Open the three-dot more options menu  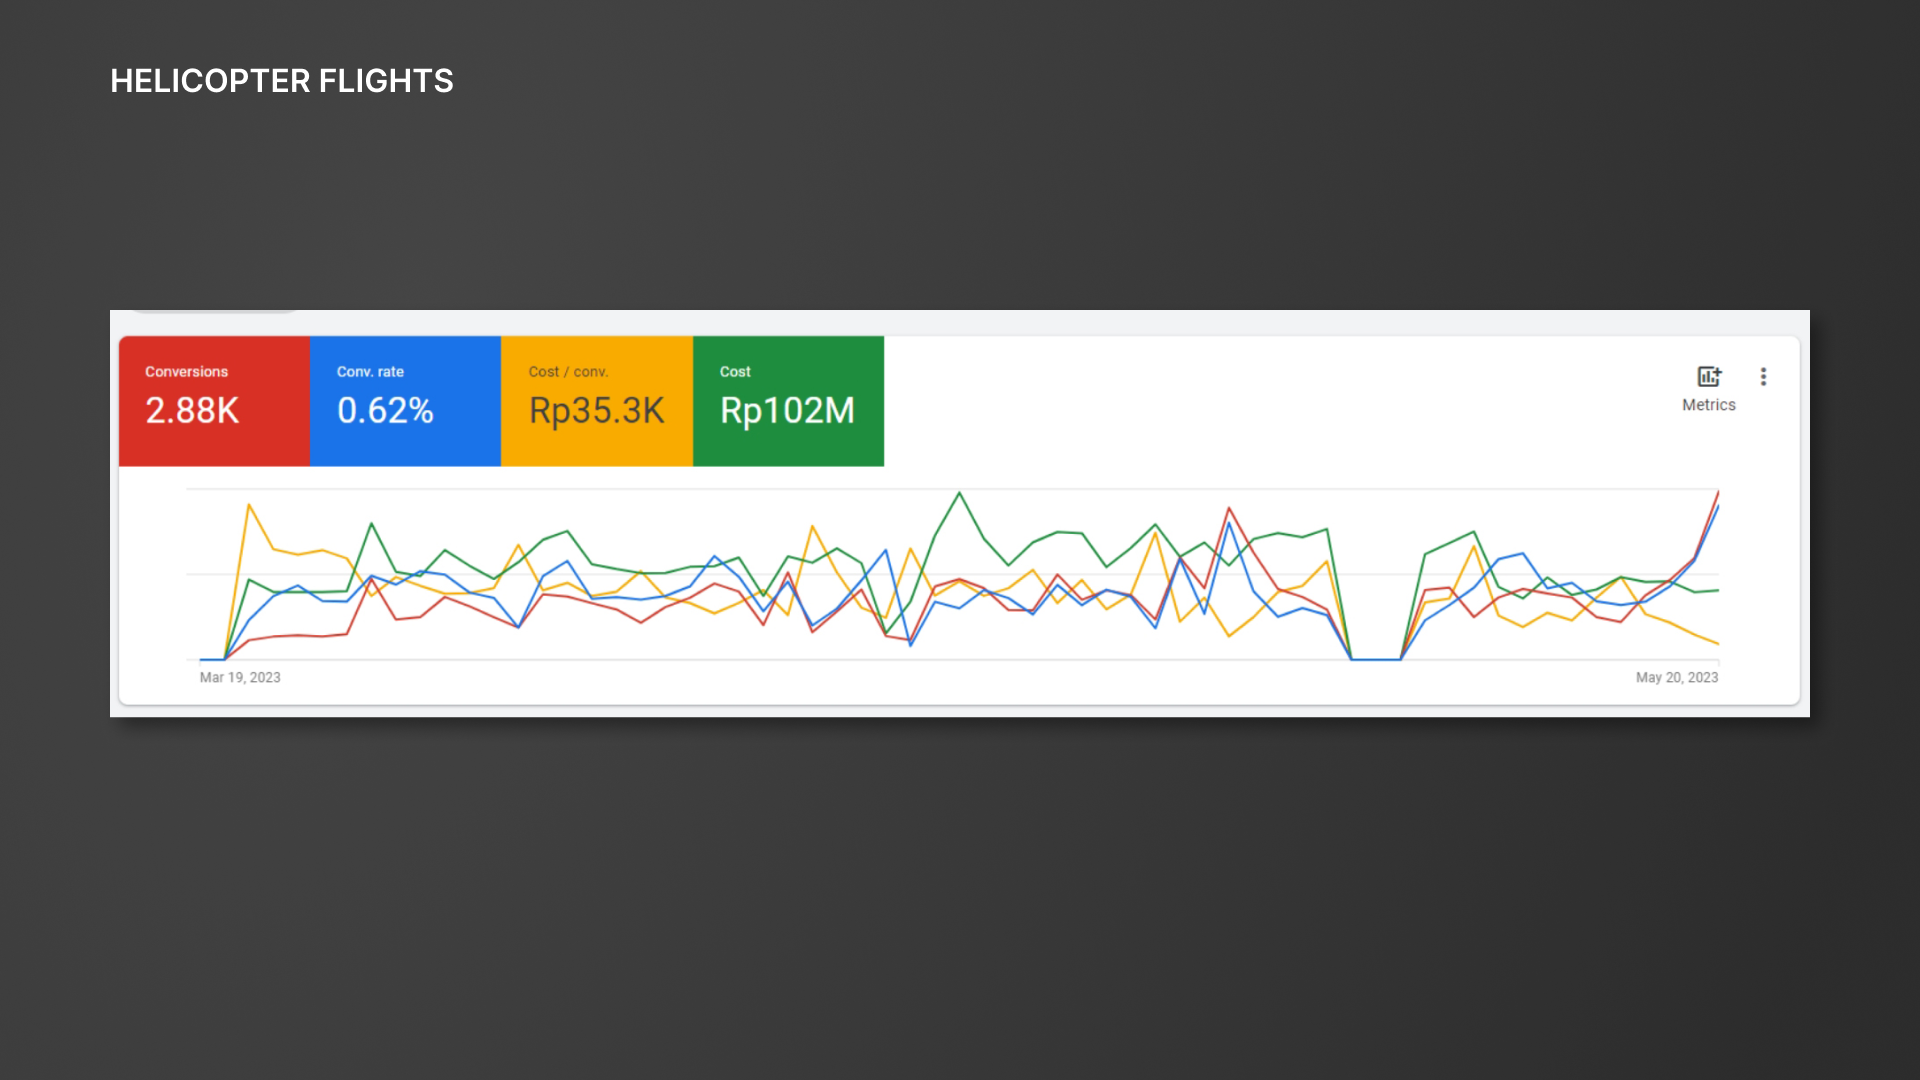coord(1763,377)
